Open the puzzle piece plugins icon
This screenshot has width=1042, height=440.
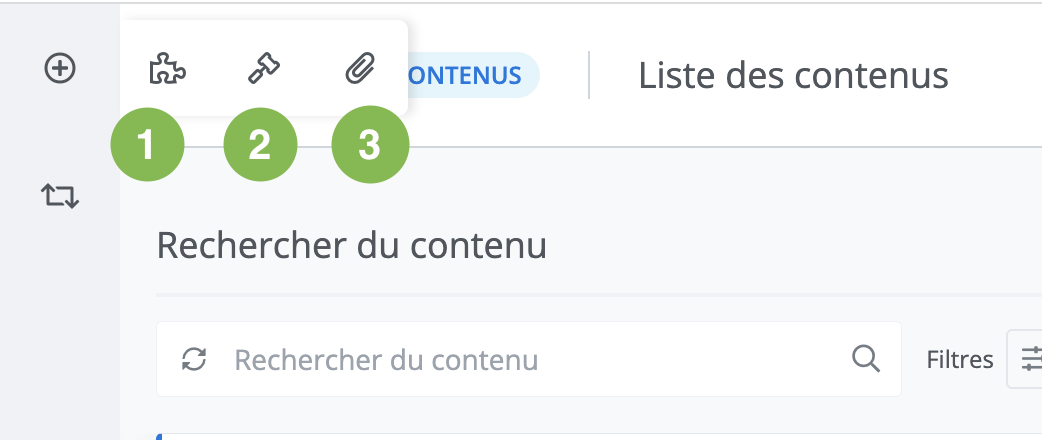point(167,69)
